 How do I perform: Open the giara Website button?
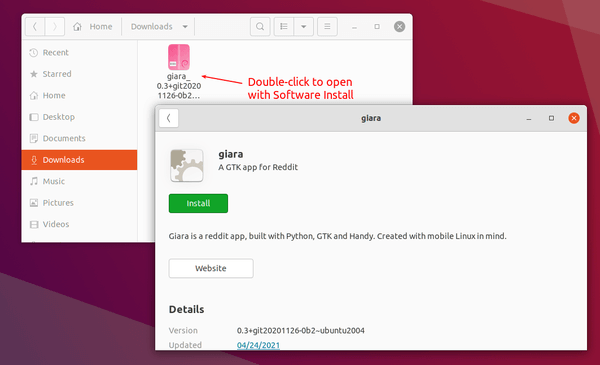coord(211,268)
